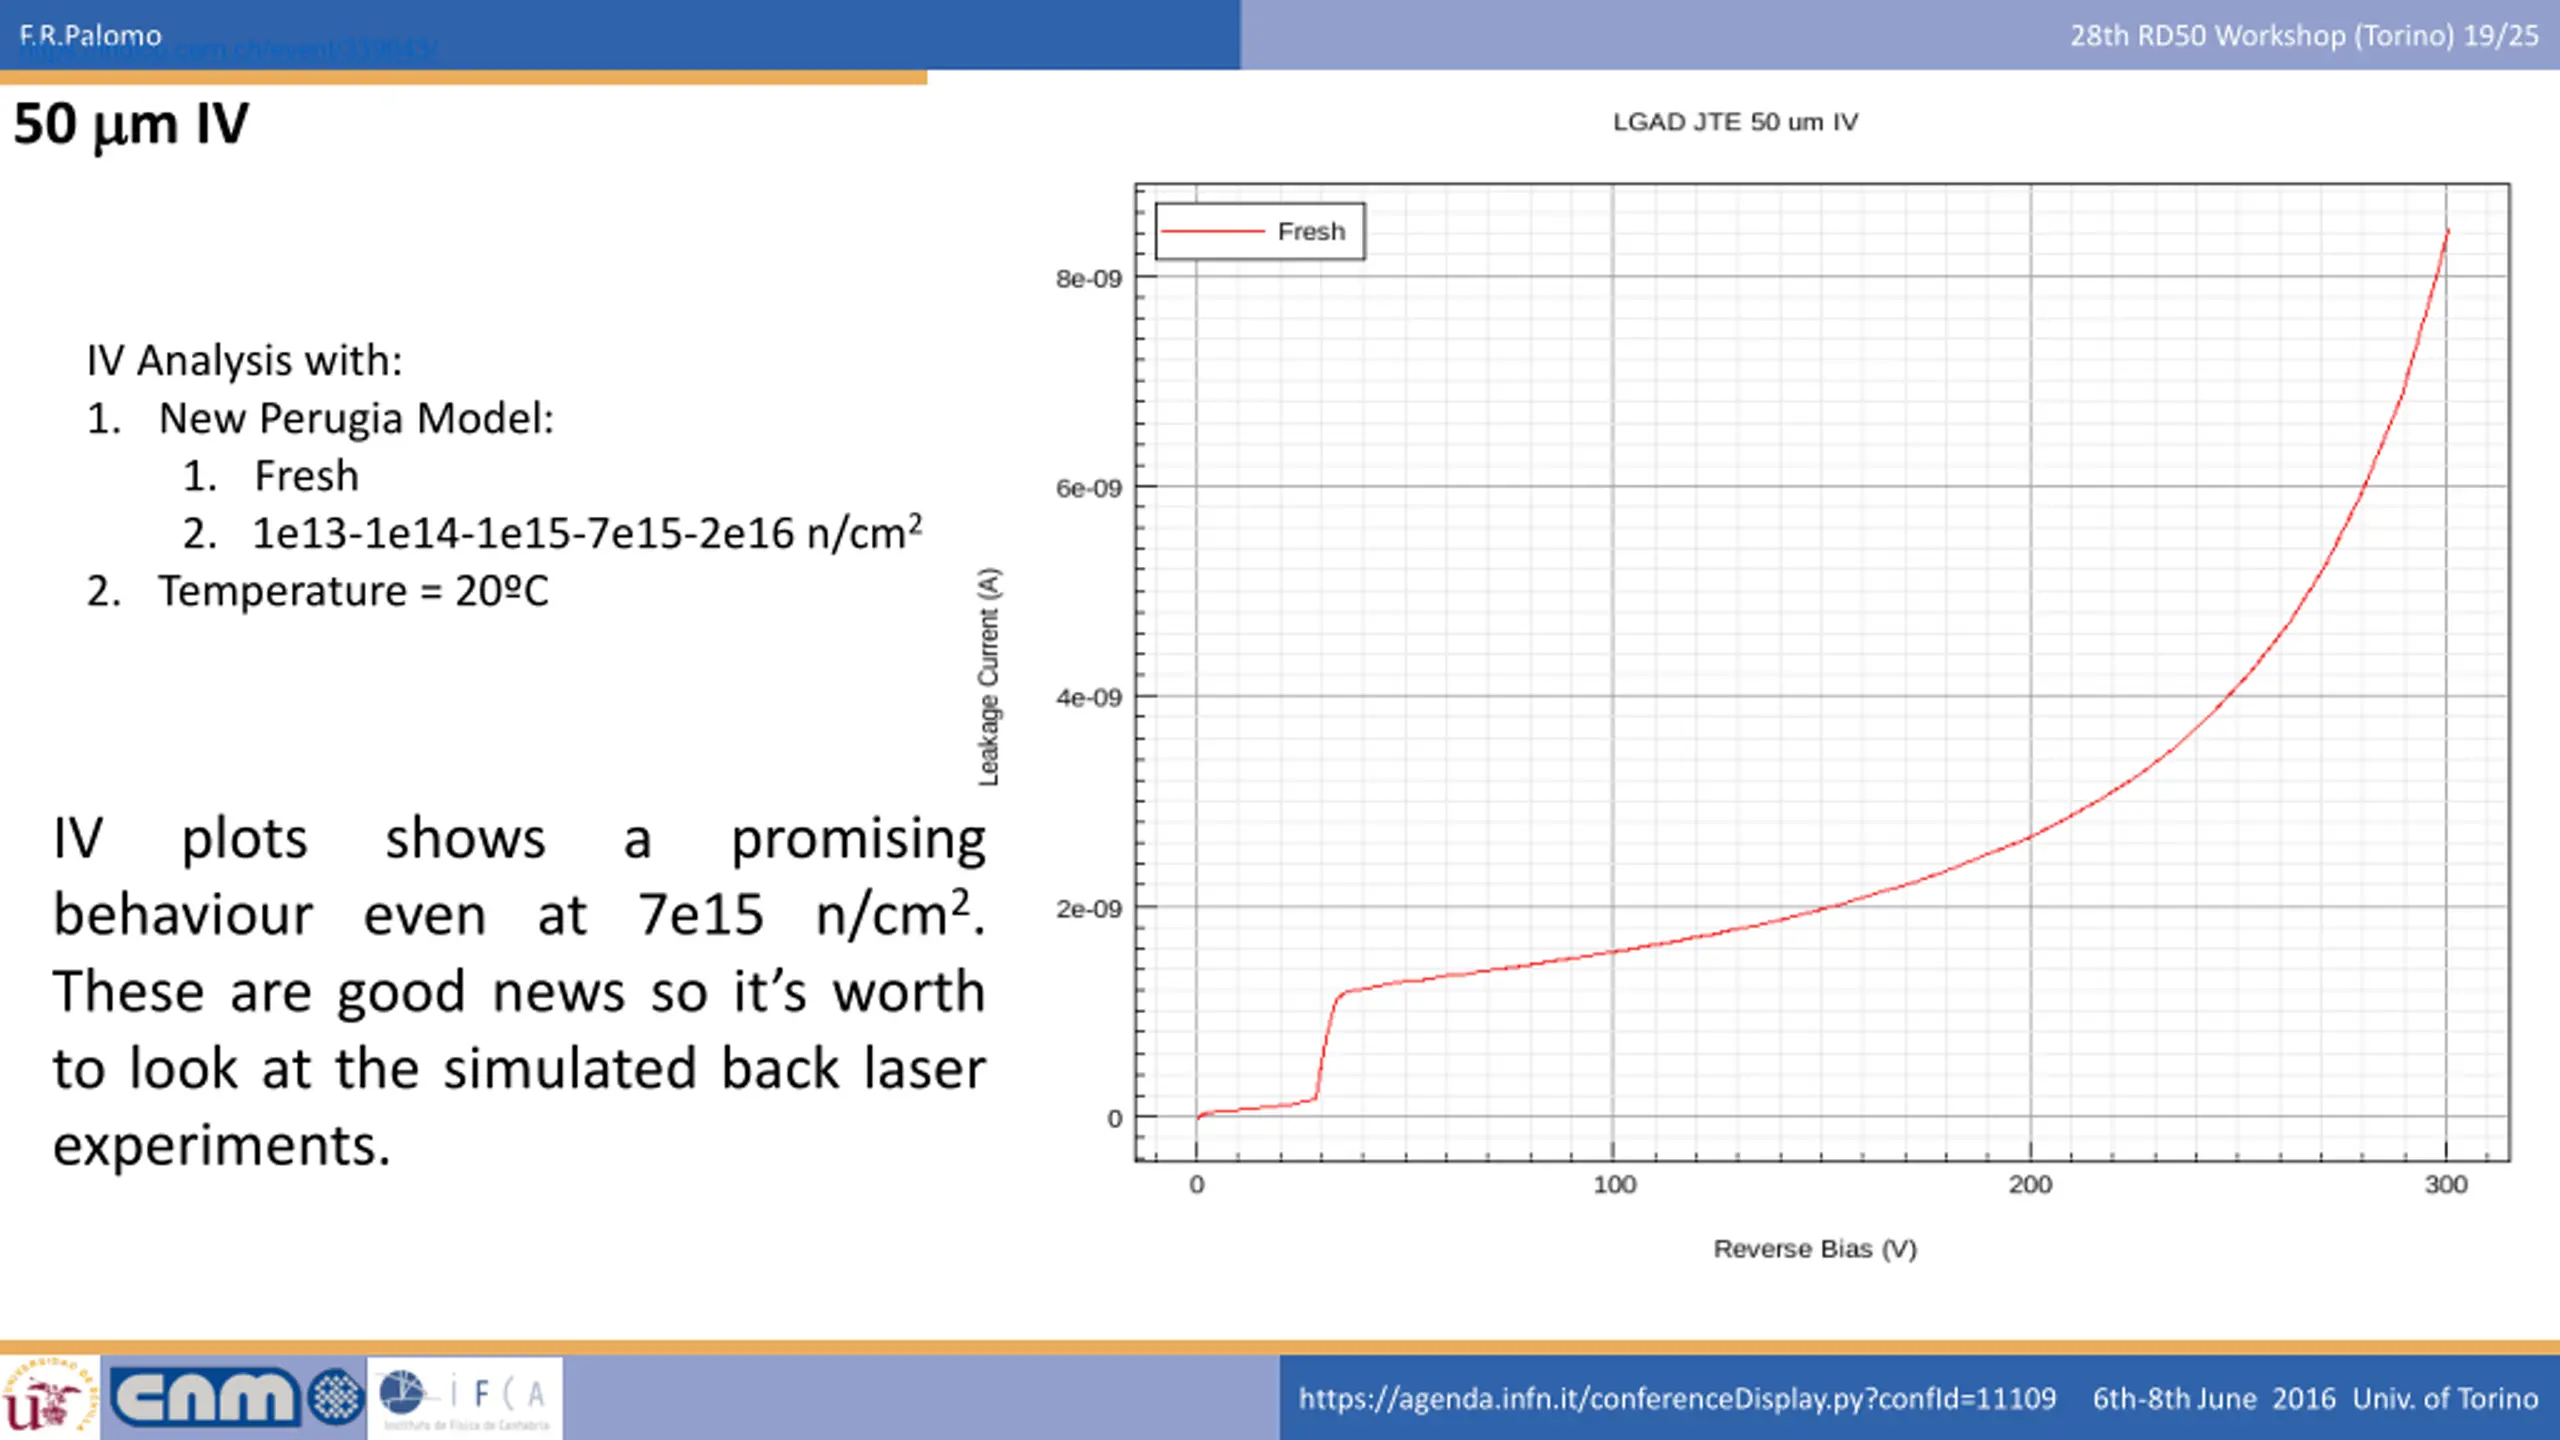Click the slide title '50 µm IV'
The height and width of the screenshot is (1440, 2560).
[x=131, y=124]
